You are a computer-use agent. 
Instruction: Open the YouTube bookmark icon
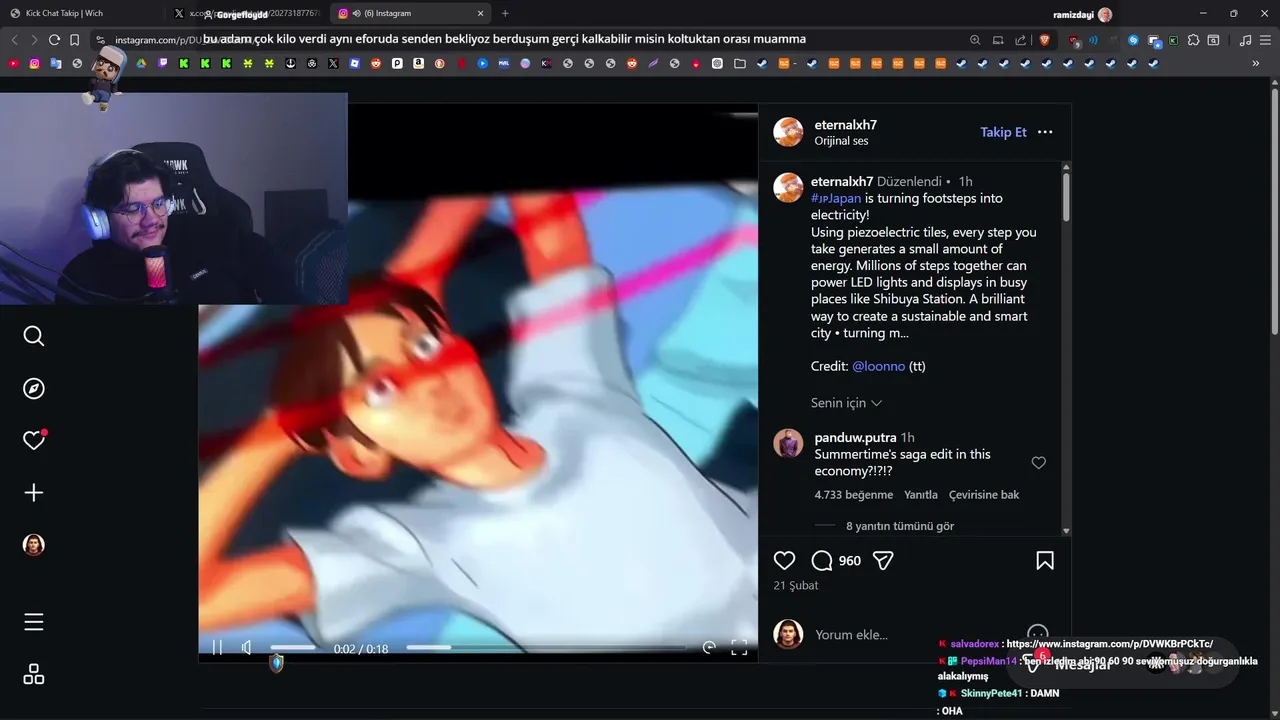pyautogui.click(x=13, y=63)
